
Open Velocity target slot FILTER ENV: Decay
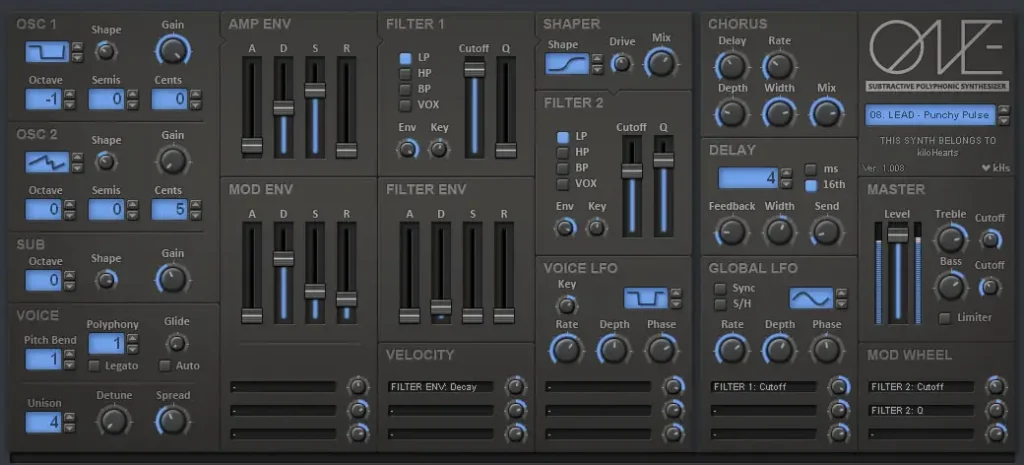[441, 387]
